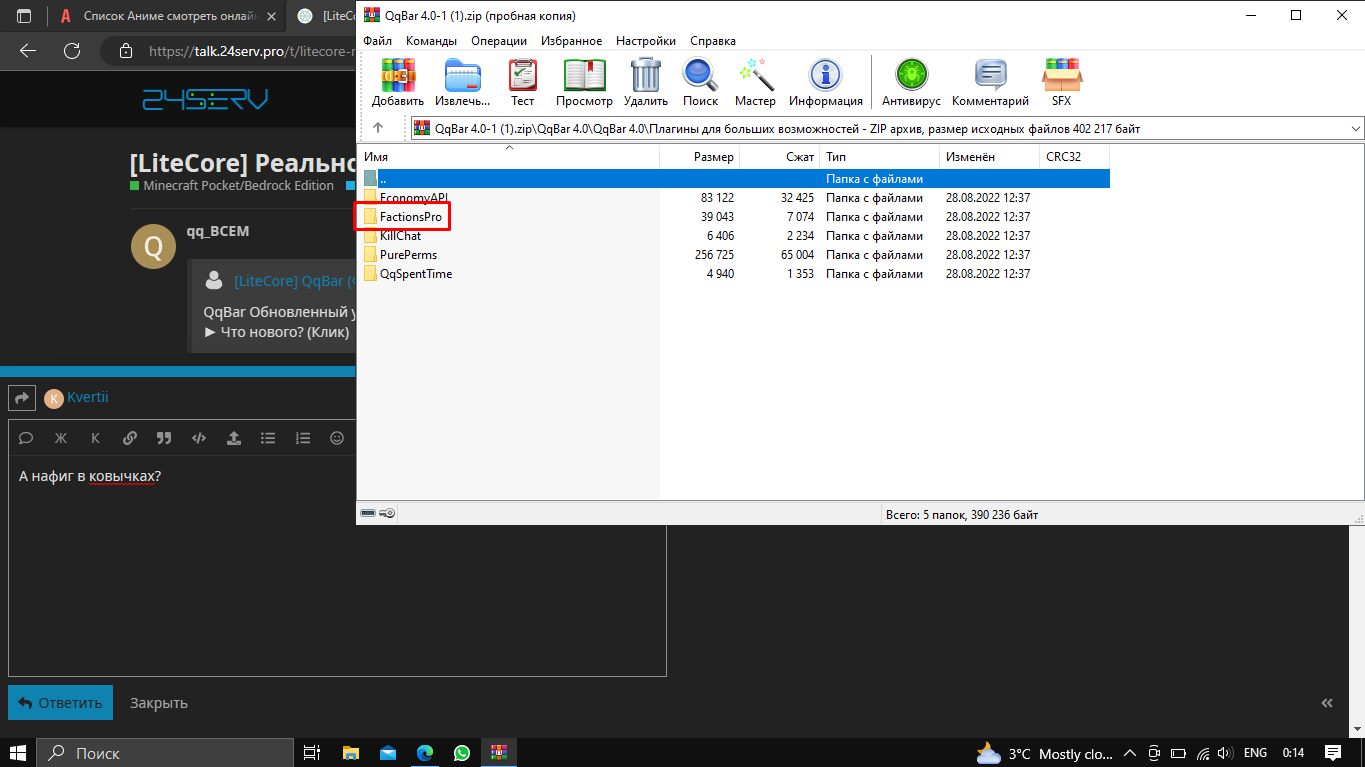Viewport: 1365px width, 767px height.
Task: Open the Настройки menu
Action: 646,41
